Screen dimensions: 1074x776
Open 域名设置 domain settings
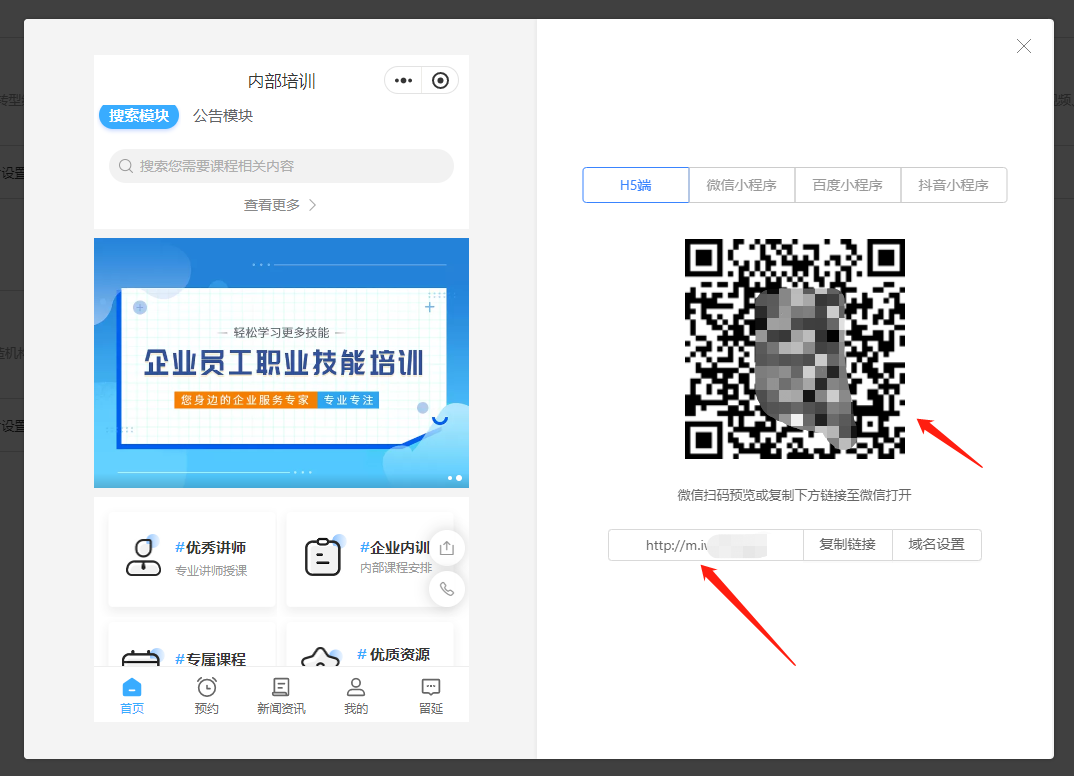point(937,545)
